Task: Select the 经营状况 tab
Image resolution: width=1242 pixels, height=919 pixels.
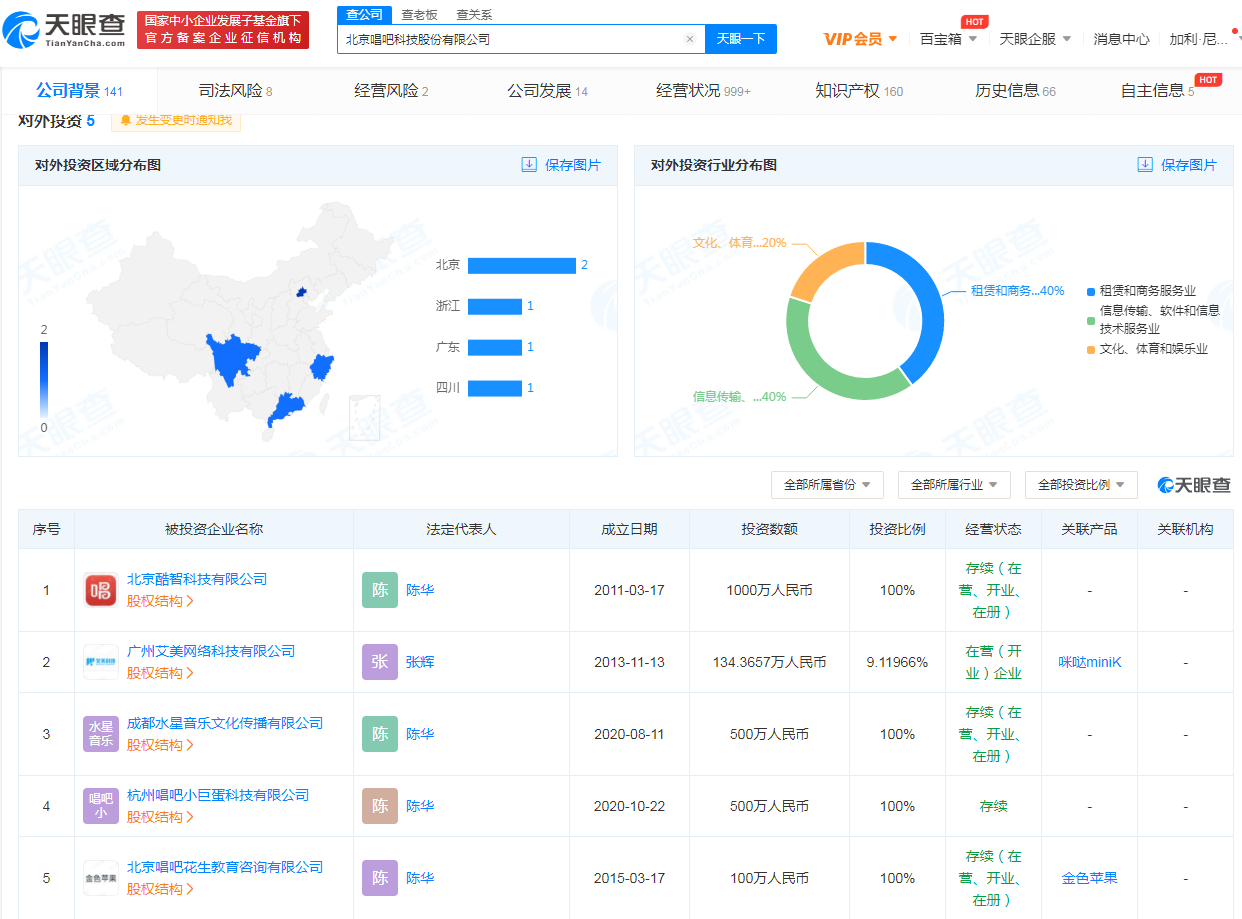Action: [703, 91]
